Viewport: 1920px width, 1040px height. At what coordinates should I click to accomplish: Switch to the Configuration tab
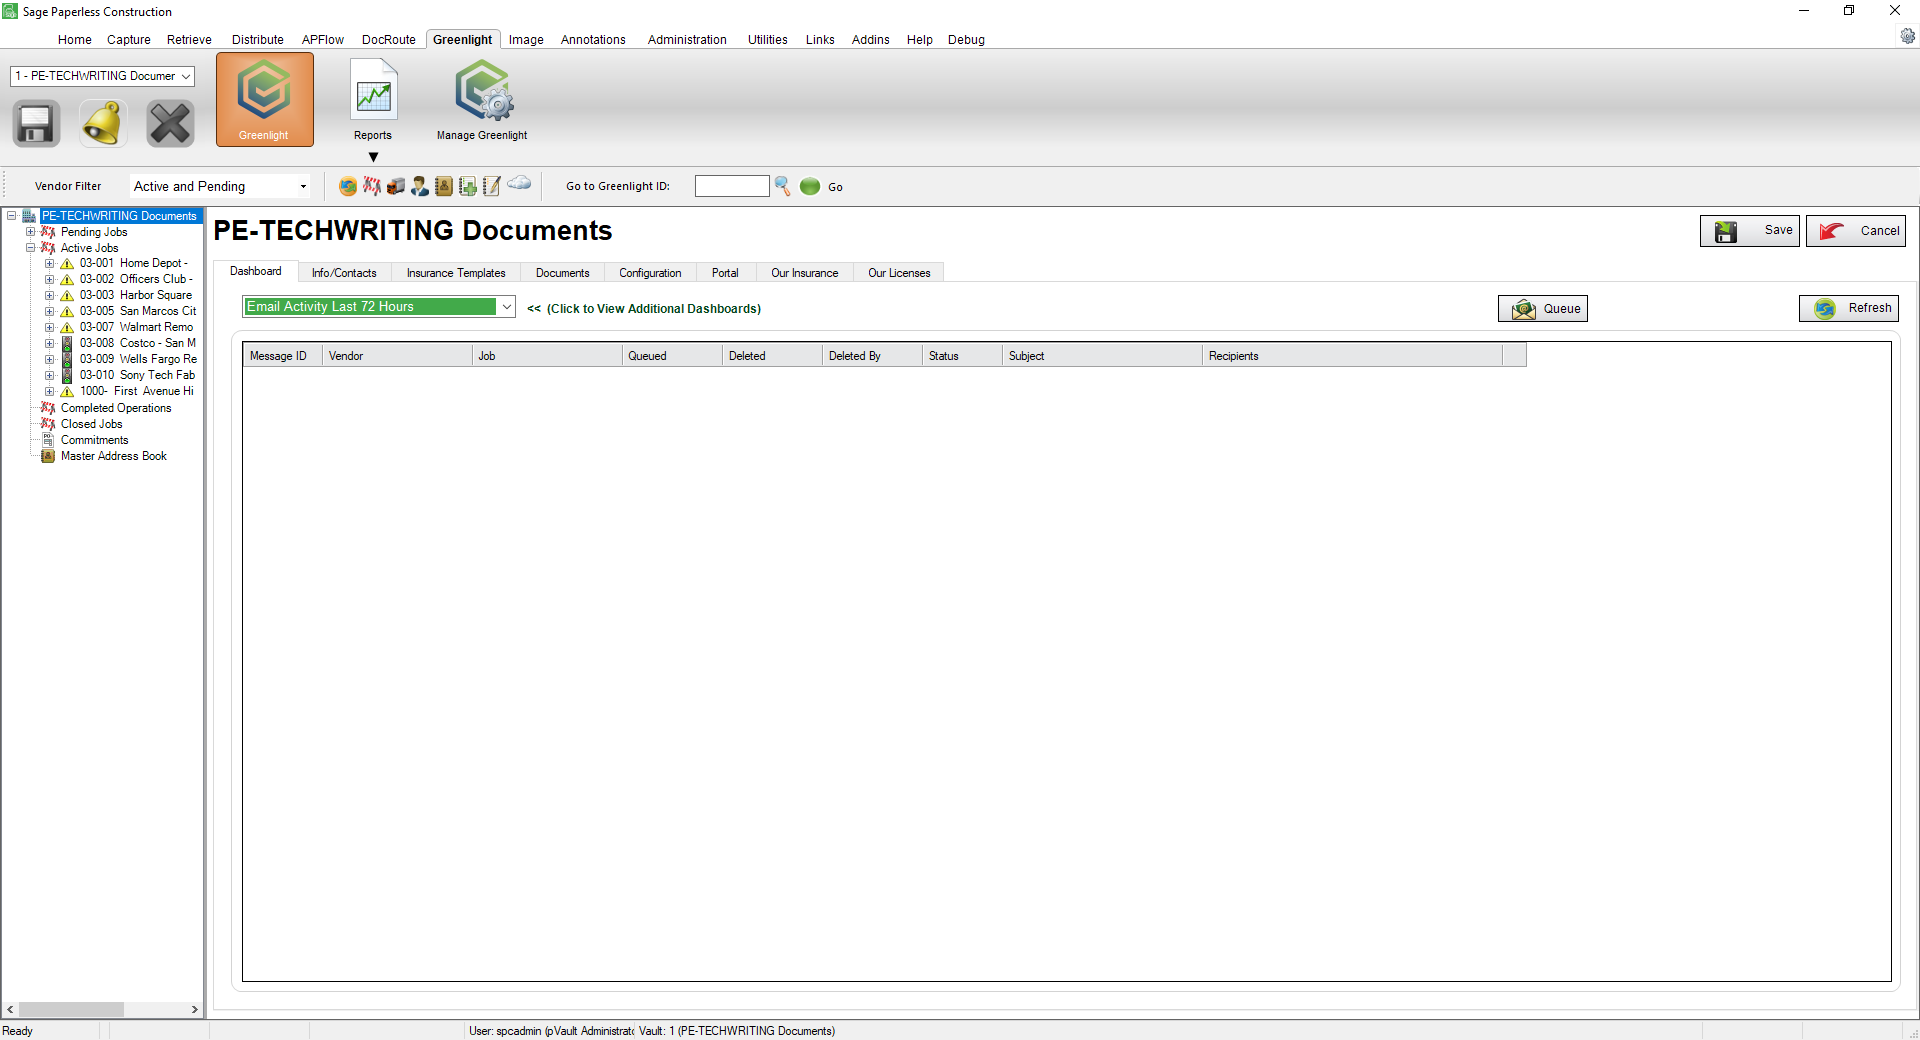tap(650, 273)
